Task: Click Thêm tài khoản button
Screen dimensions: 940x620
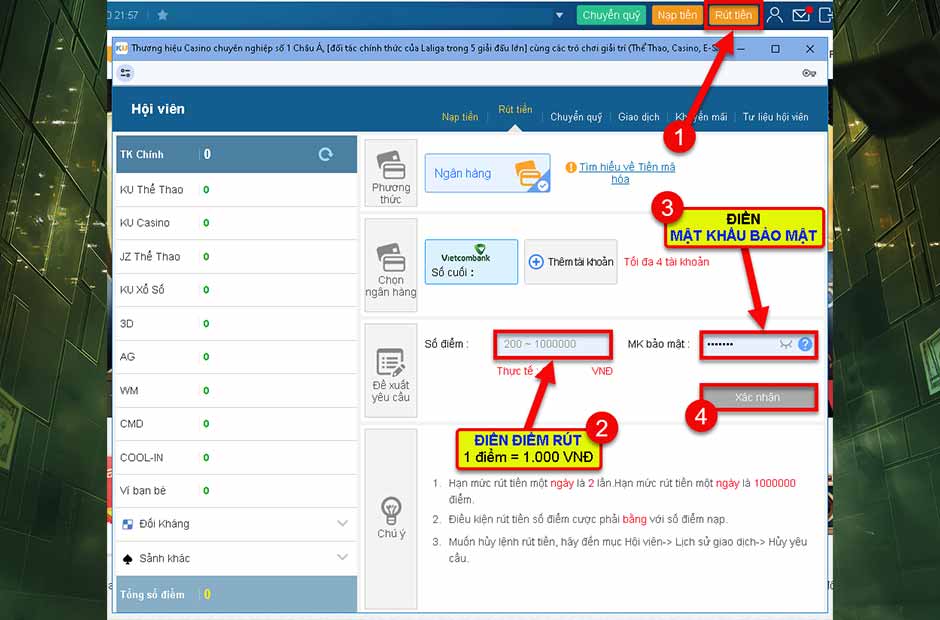Action: (x=571, y=262)
